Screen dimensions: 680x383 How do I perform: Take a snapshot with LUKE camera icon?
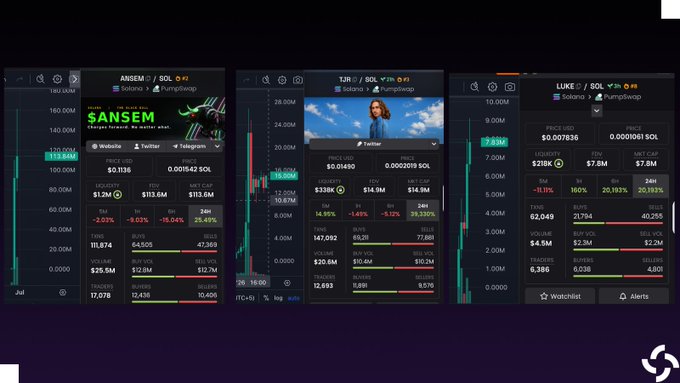pos(510,87)
